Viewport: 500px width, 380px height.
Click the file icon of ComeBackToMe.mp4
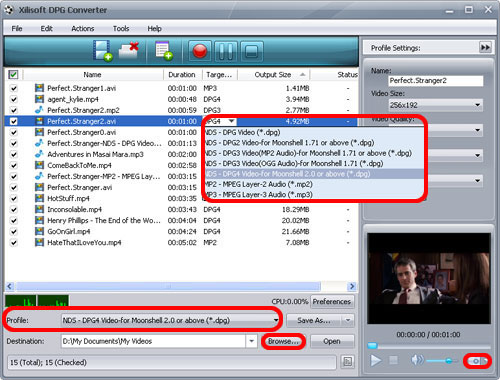click(39, 165)
